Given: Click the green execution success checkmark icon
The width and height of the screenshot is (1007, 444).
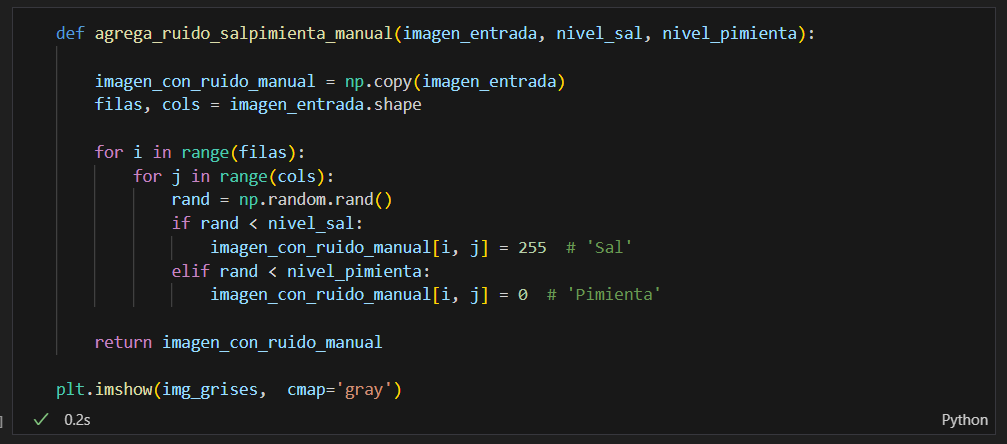Looking at the screenshot, I should 40,421.
